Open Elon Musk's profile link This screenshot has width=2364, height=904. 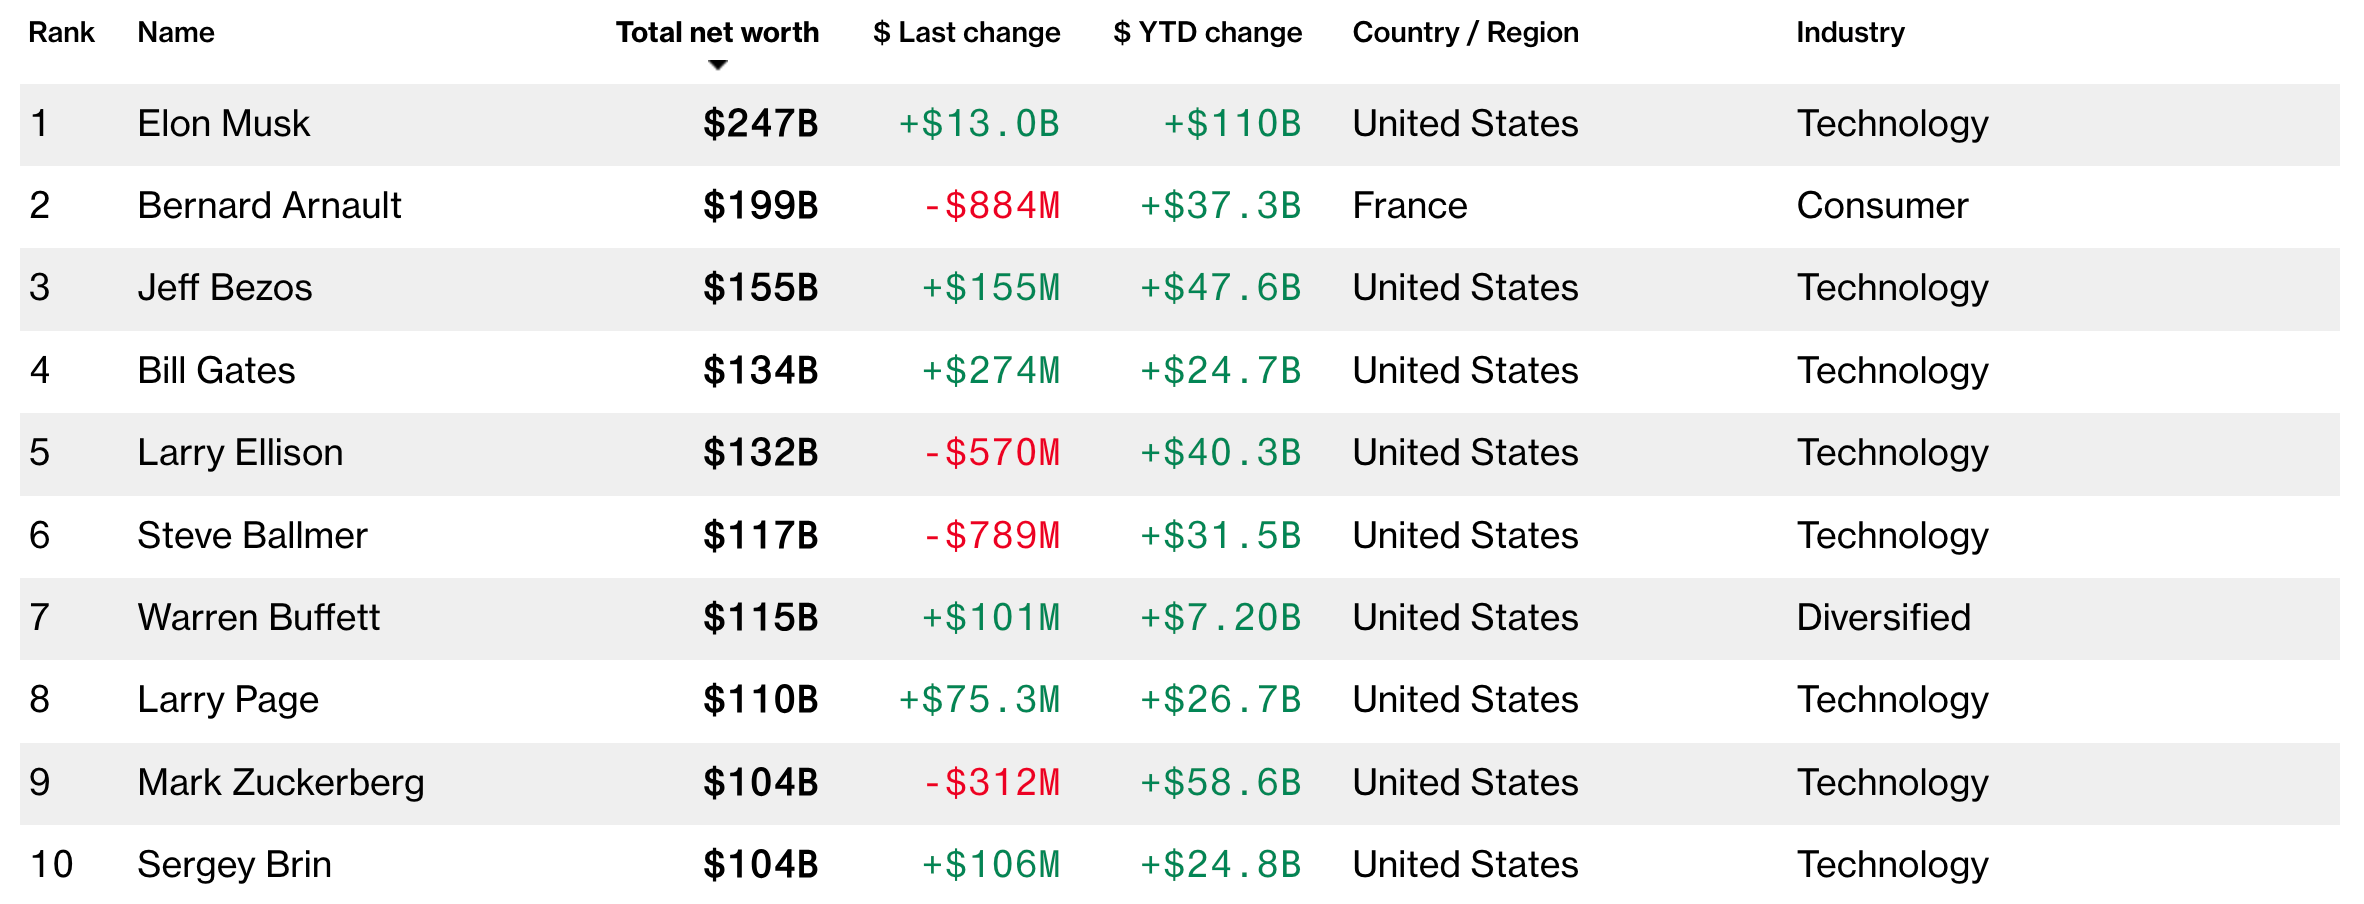click(x=224, y=123)
